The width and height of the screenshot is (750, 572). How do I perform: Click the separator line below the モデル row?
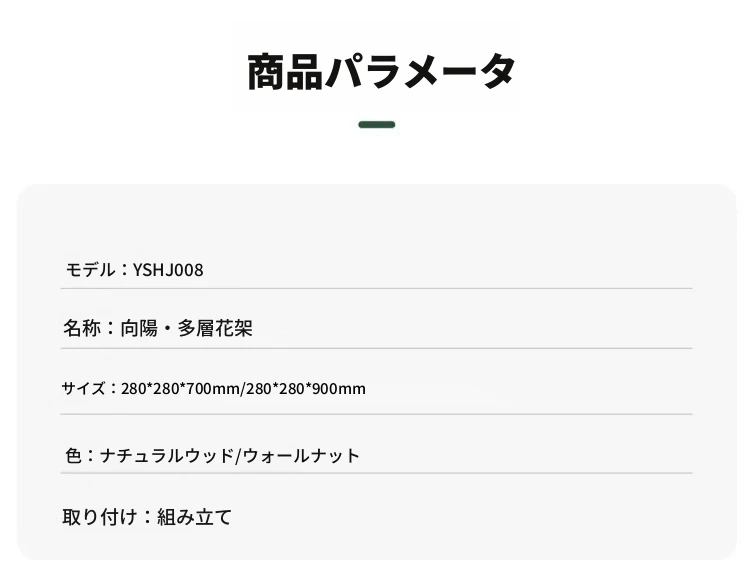pyautogui.click(x=376, y=288)
